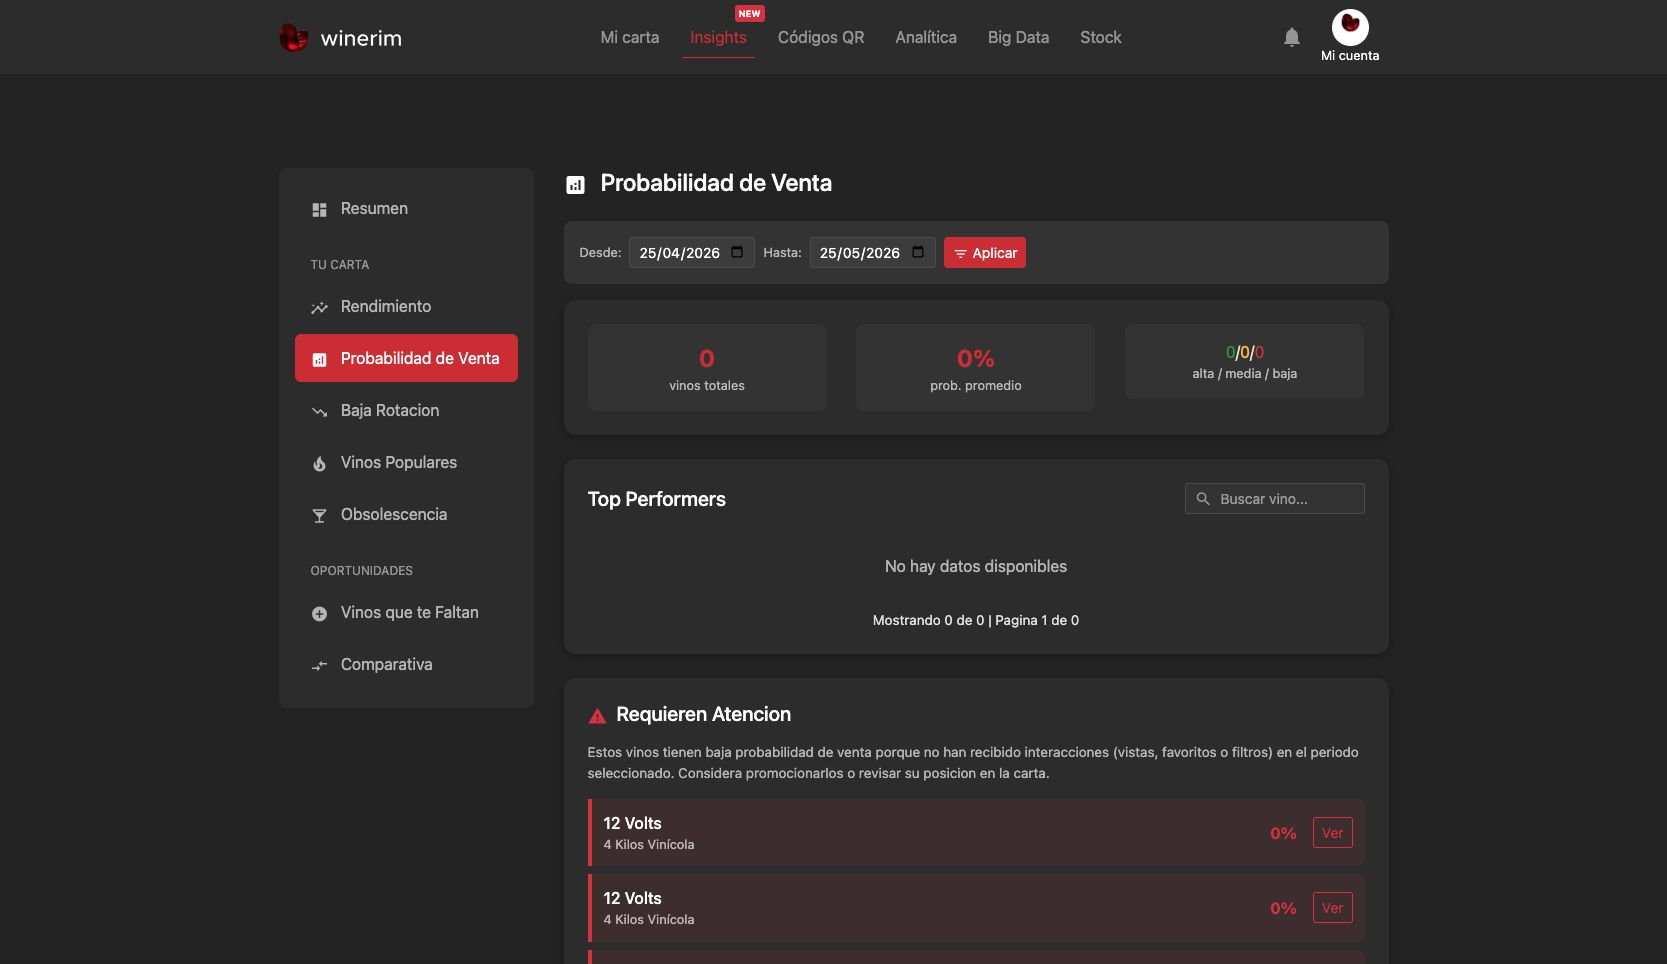The image size is (1667, 964).
Task: Open Big Data tab
Action: (1018, 37)
